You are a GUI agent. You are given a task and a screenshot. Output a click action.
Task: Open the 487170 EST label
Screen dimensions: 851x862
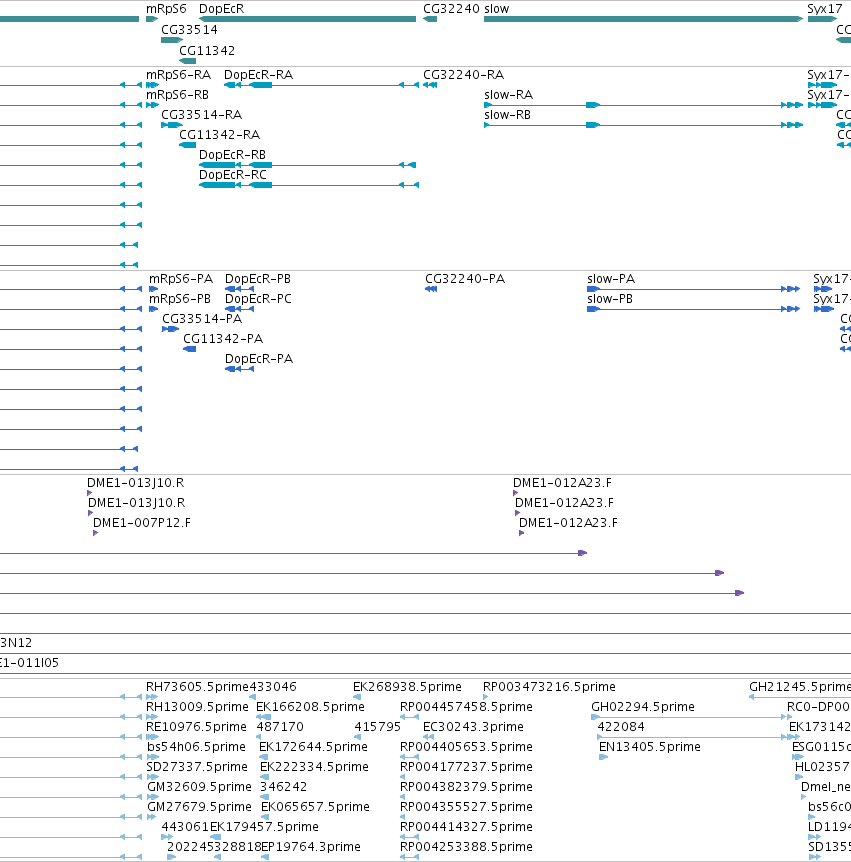[280, 727]
